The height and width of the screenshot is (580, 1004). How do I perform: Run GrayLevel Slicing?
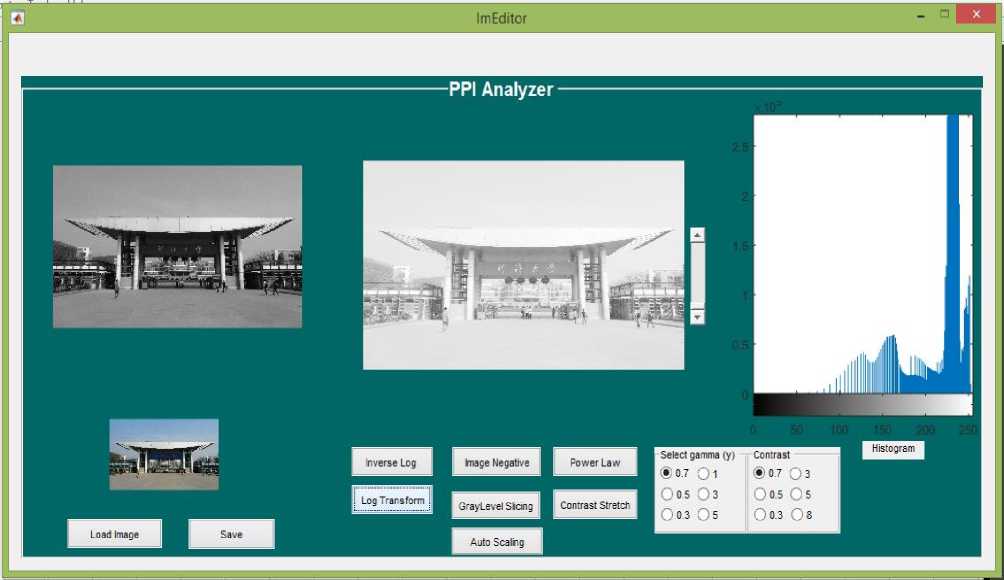496,505
